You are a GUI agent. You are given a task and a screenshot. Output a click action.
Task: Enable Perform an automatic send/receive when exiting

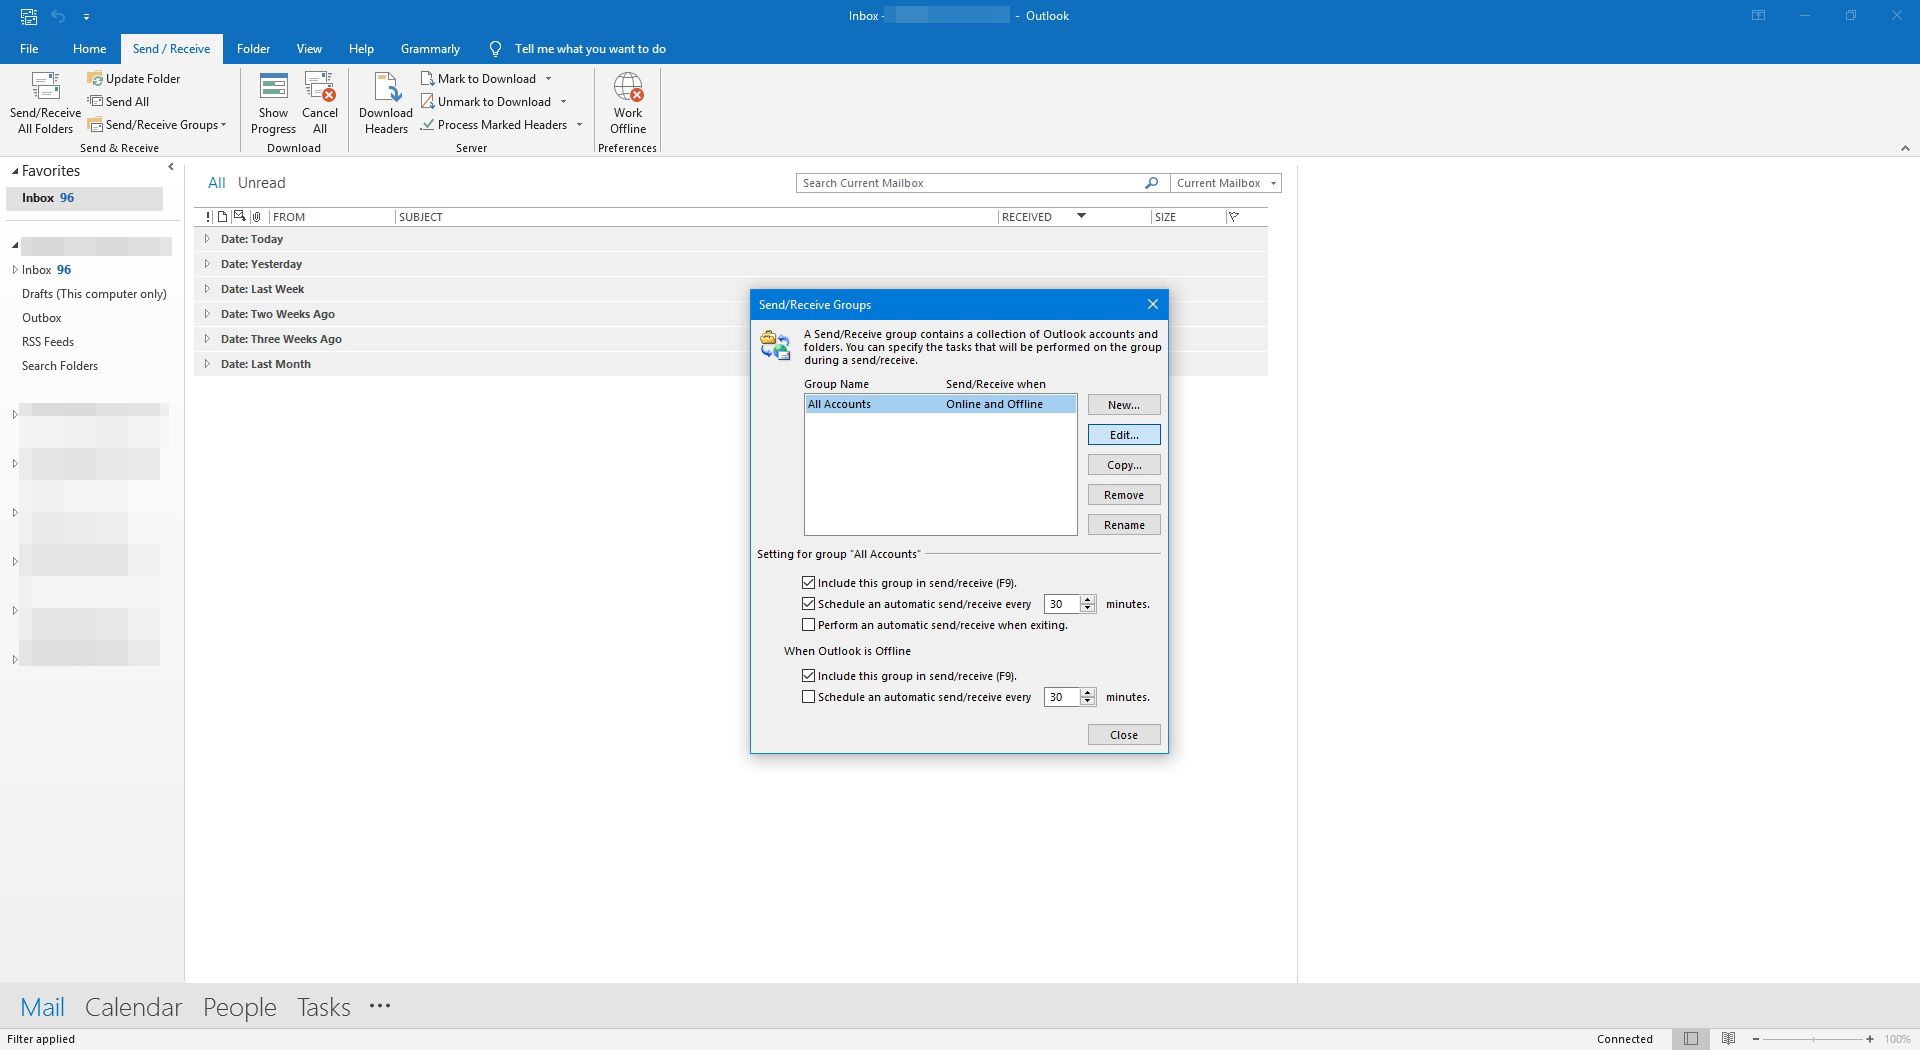tap(809, 625)
